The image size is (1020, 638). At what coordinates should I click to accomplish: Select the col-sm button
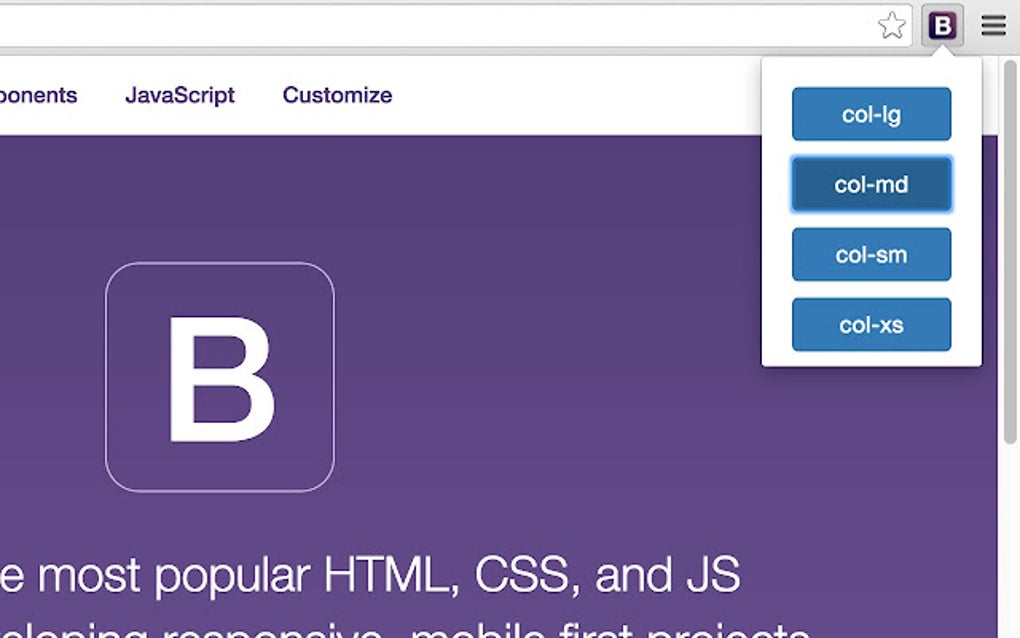[871, 254]
